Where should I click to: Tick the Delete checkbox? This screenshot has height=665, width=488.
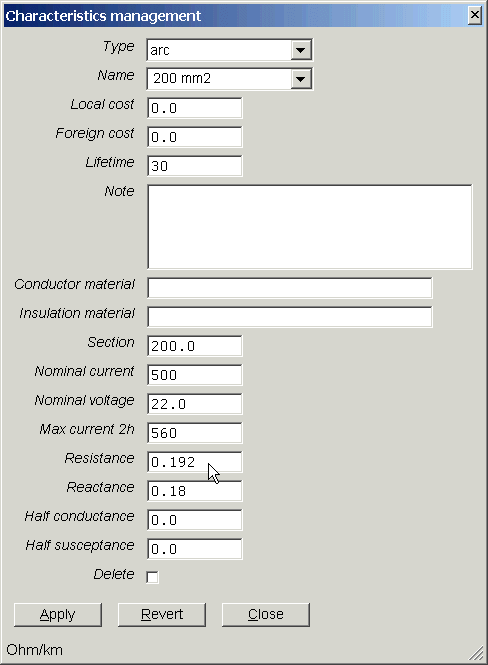tap(152, 577)
